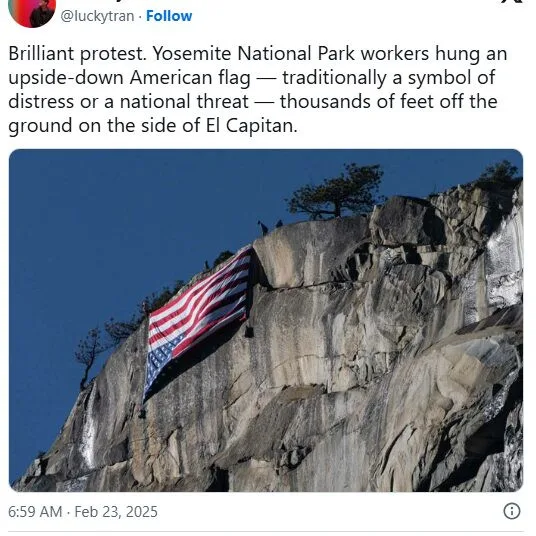The width and height of the screenshot is (536, 536).
Task: Open the @luckytran profile handle
Action: click(97, 16)
